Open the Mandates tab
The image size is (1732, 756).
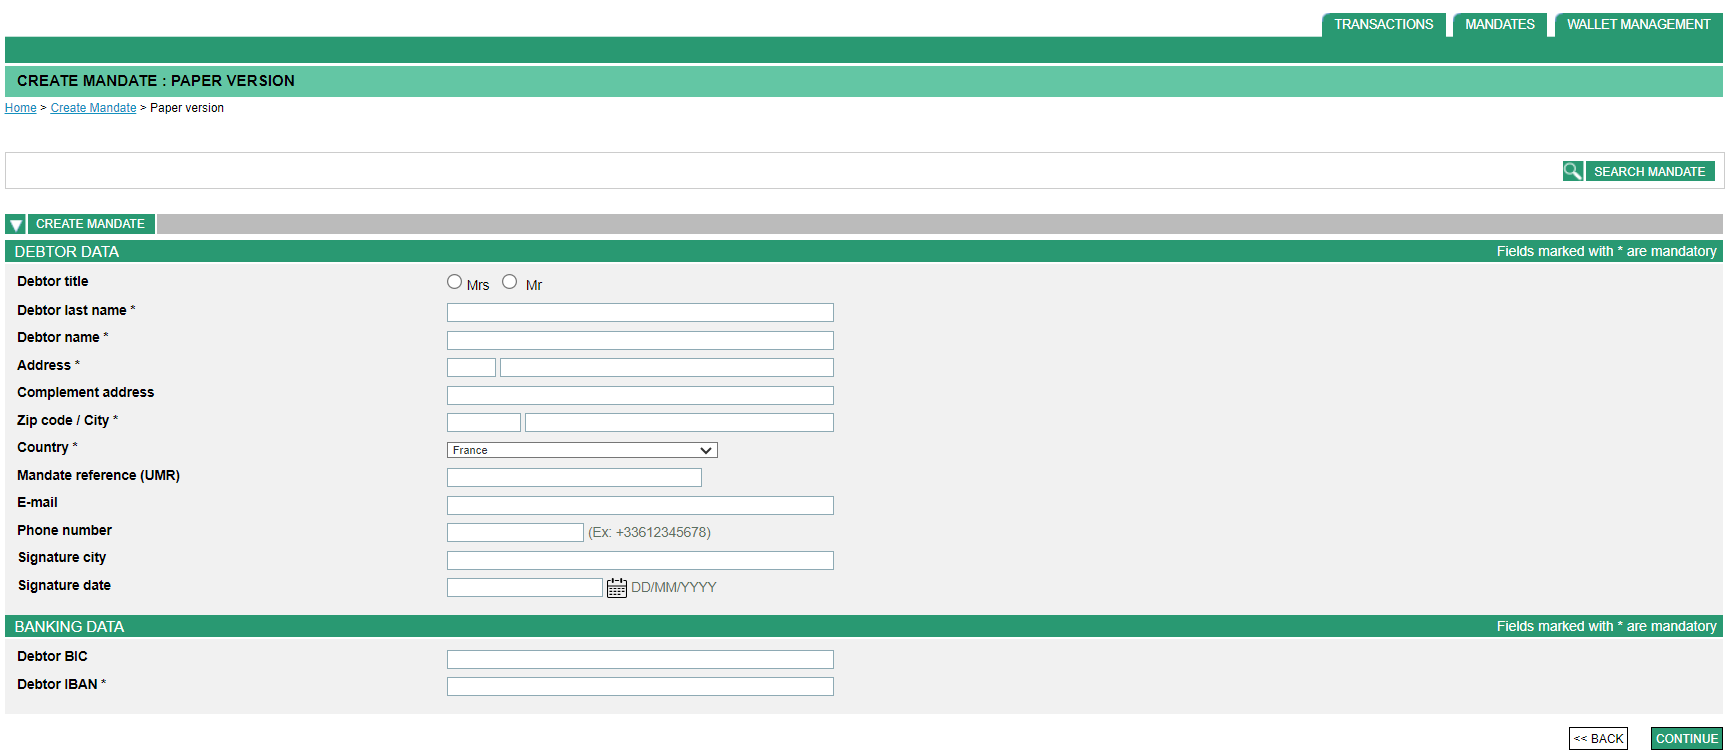click(1499, 25)
